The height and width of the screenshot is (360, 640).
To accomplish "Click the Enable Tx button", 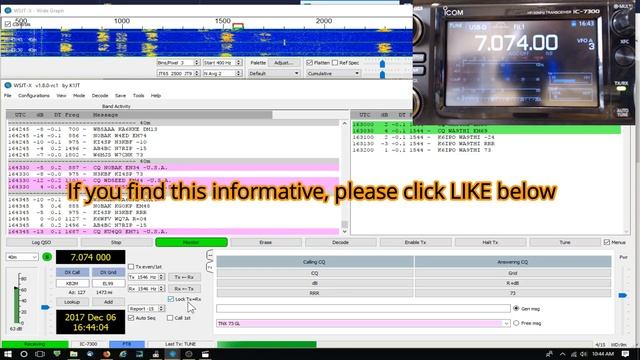I will 416,242.
